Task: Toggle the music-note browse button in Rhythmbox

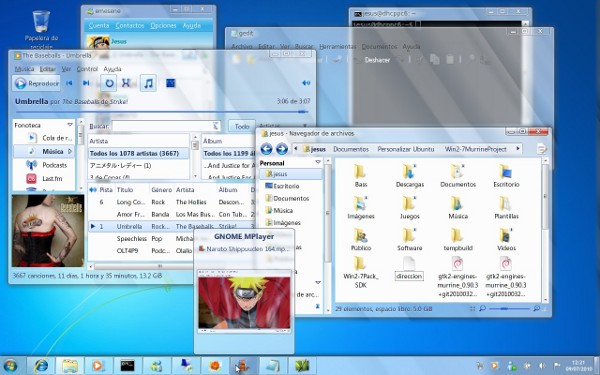Action: (x=148, y=83)
